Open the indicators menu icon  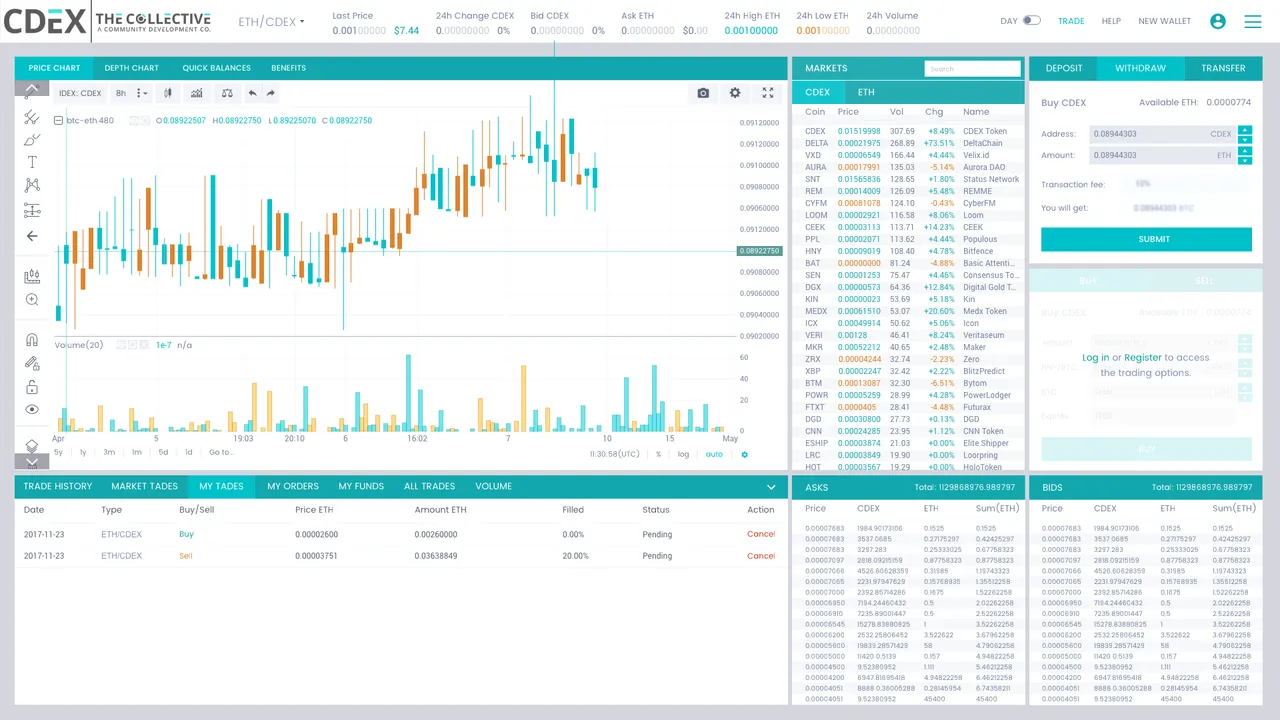[197, 93]
